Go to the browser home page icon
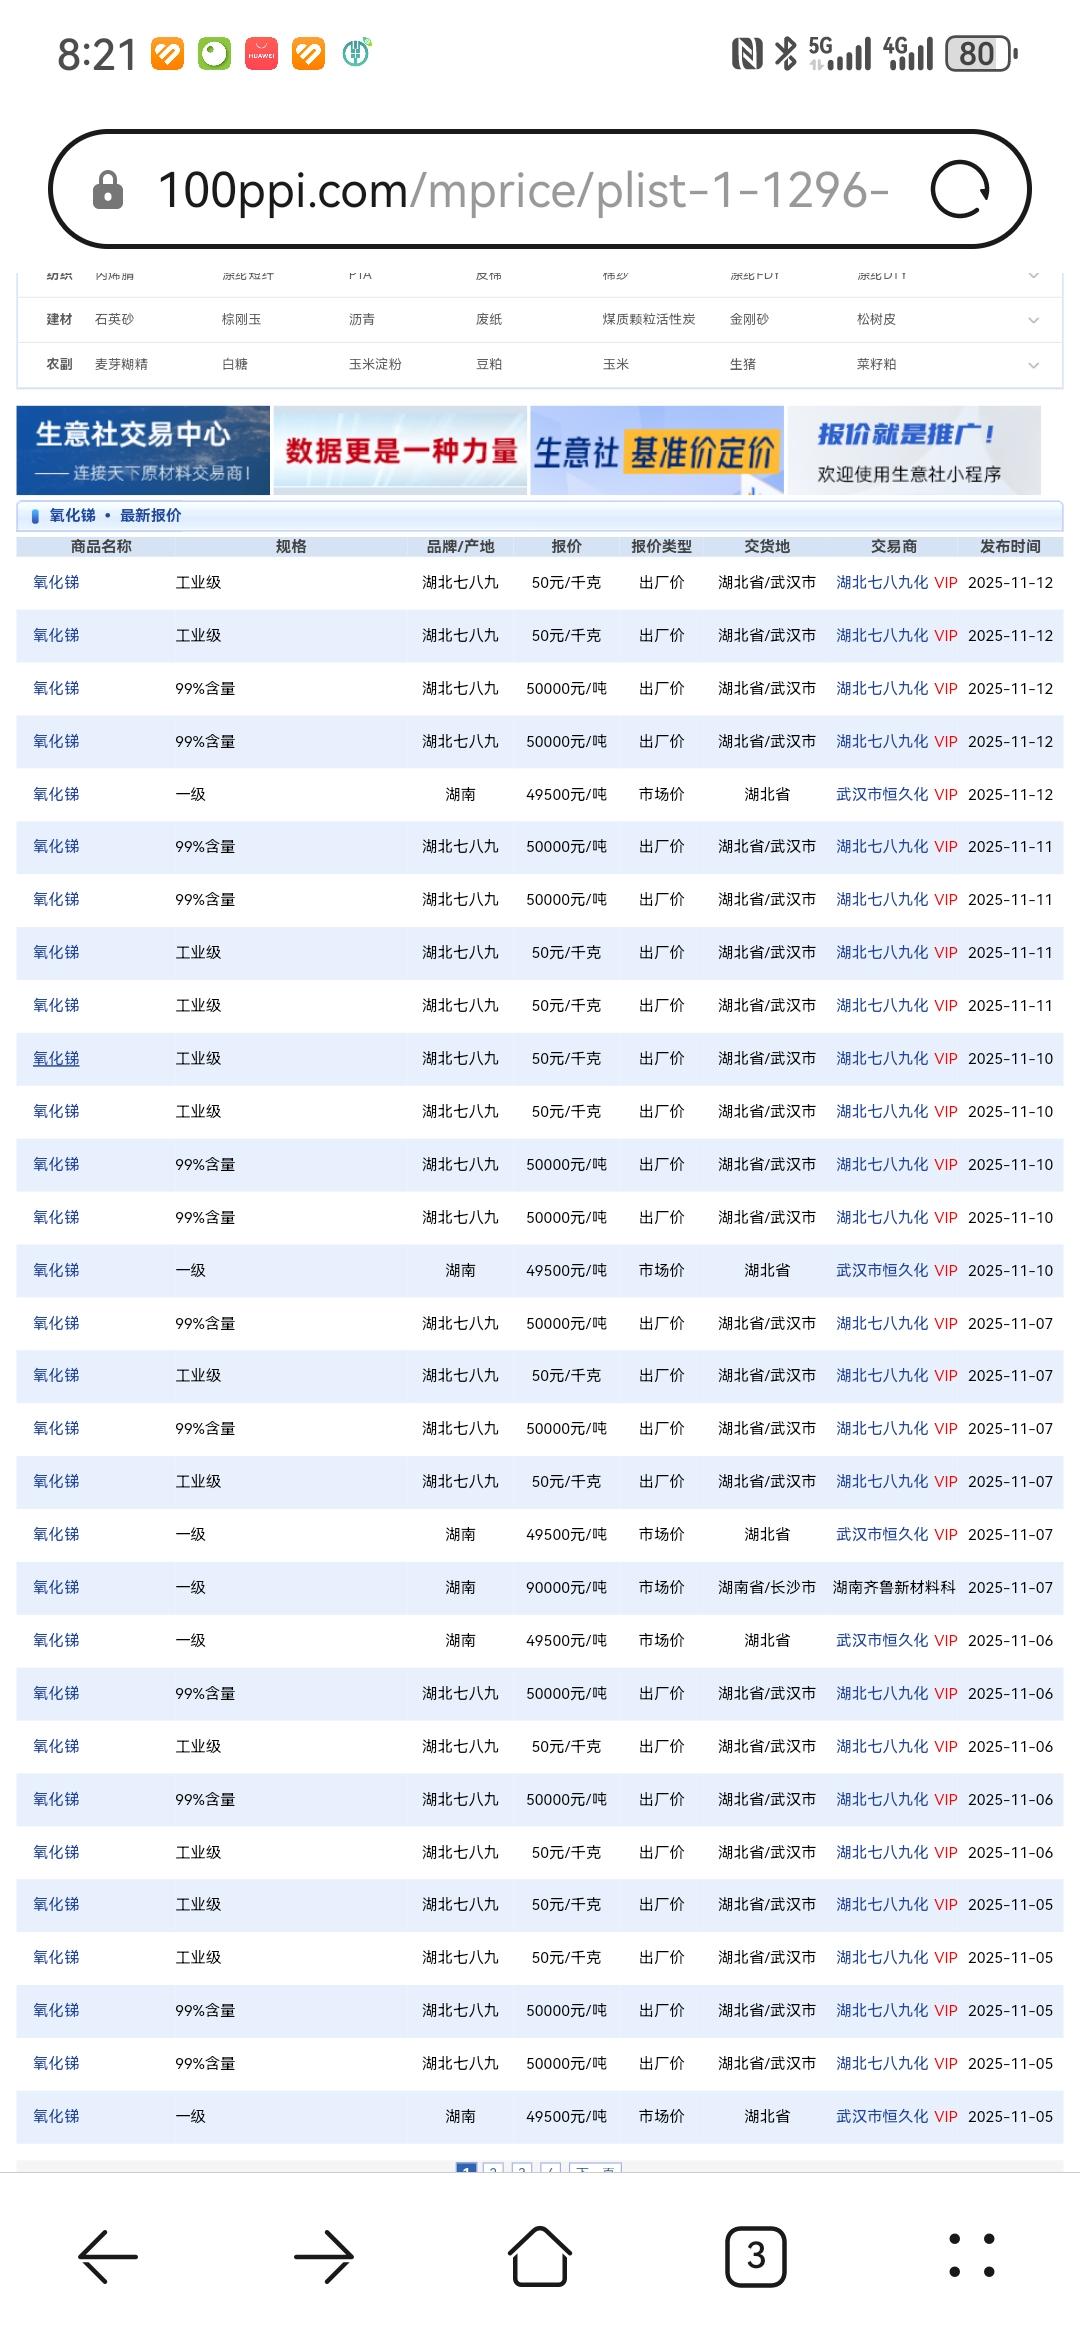The height and width of the screenshot is (2340, 1080). coord(540,2257)
